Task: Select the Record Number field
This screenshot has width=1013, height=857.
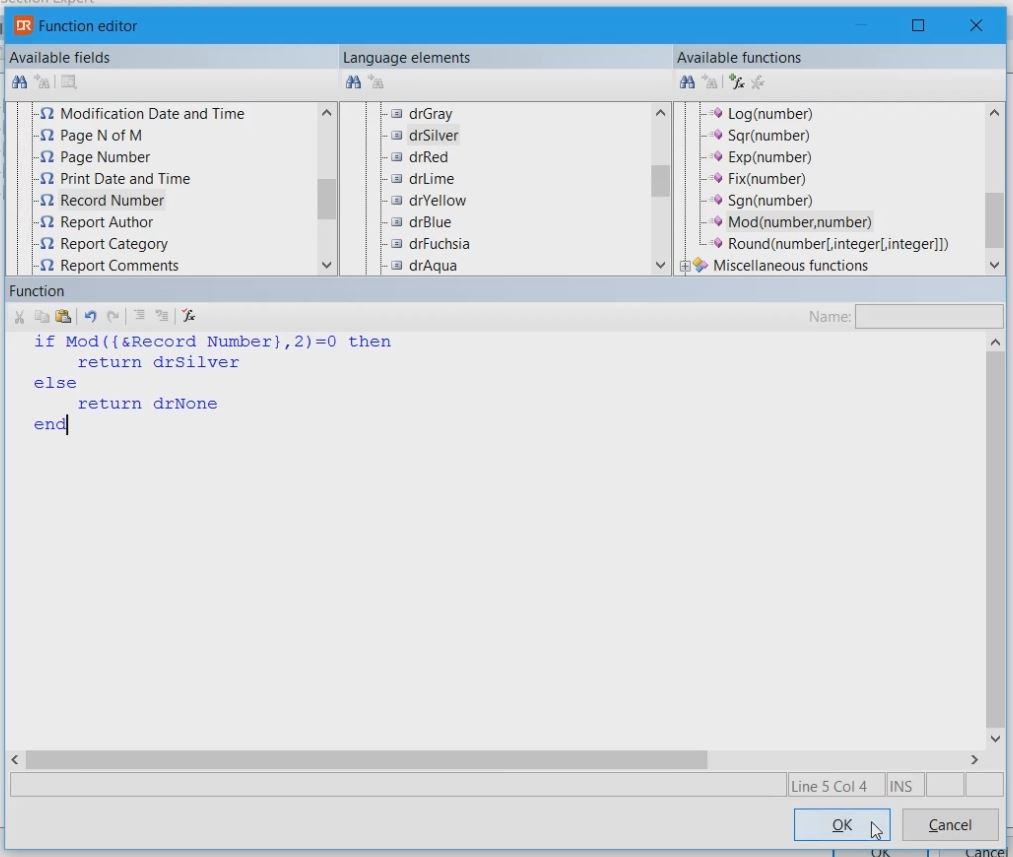Action: (111, 200)
